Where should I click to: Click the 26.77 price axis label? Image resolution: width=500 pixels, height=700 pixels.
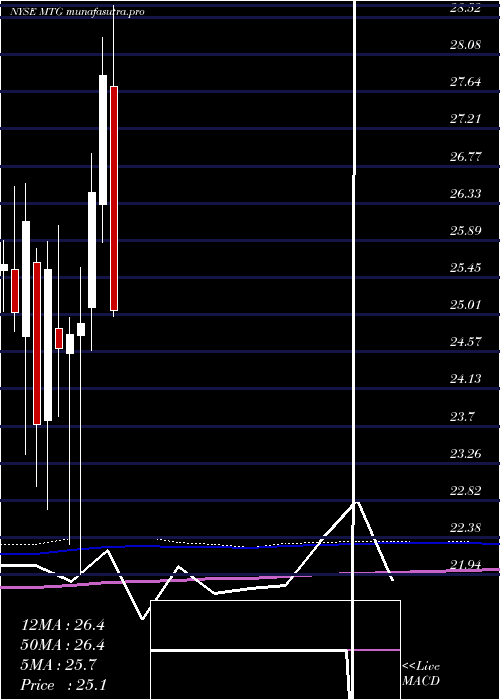(x=465, y=156)
